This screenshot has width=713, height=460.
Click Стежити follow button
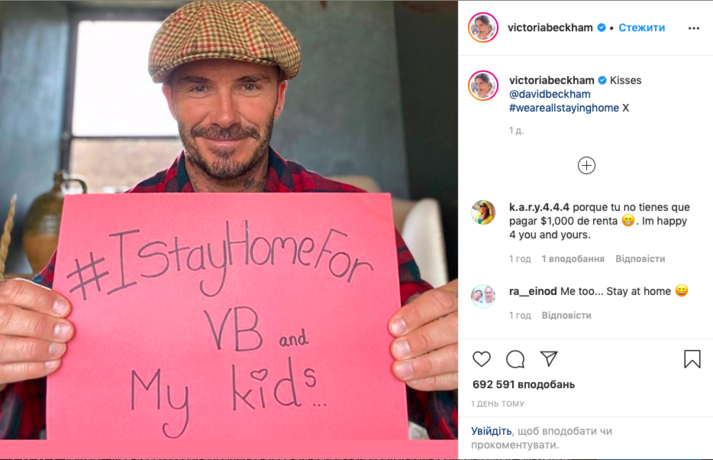[642, 28]
